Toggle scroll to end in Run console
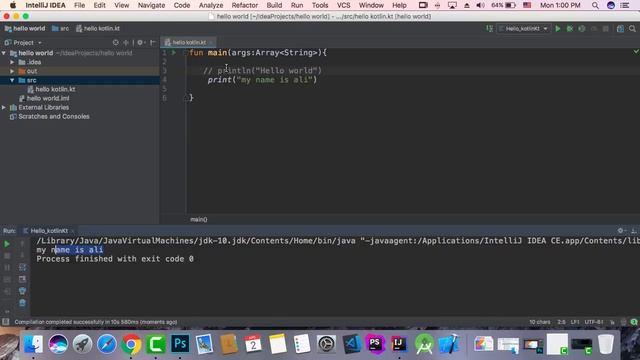The height and width of the screenshot is (360, 640). (22, 279)
